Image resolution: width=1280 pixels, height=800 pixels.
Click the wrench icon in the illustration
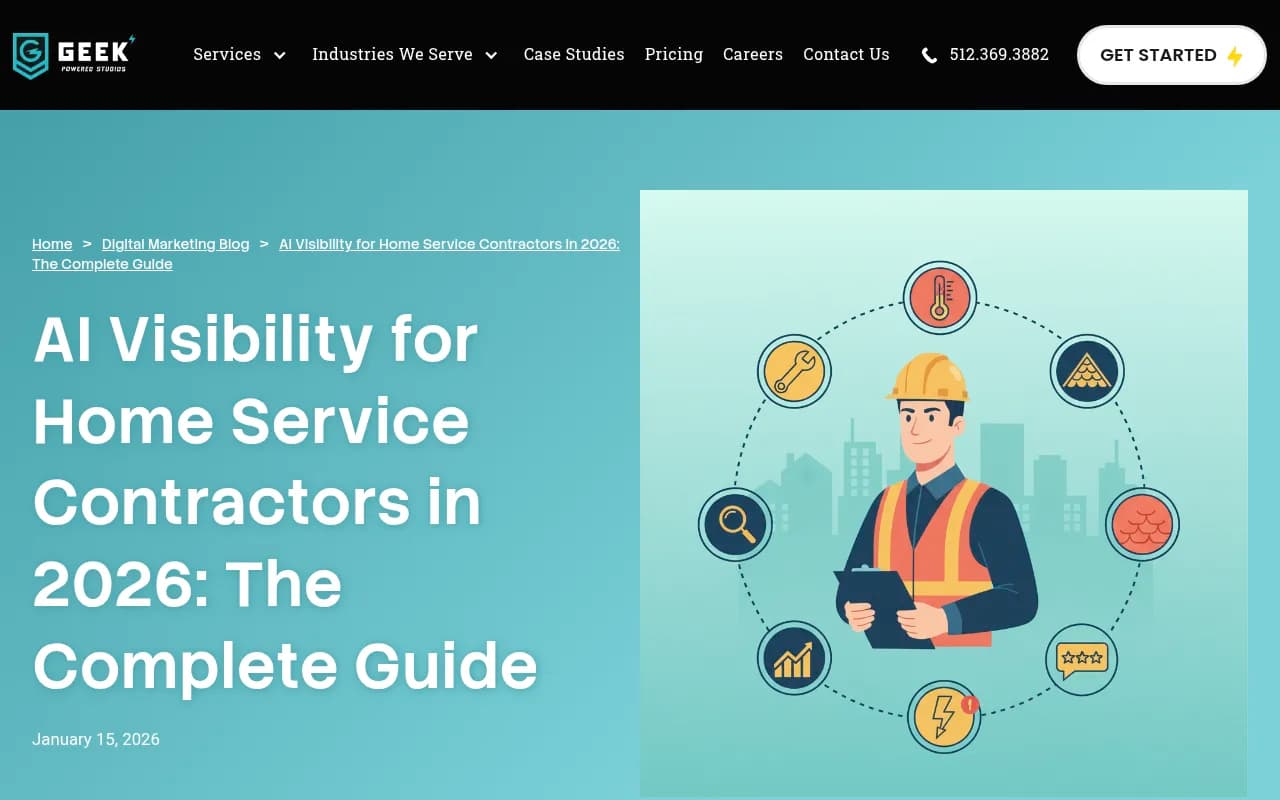point(794,372)
